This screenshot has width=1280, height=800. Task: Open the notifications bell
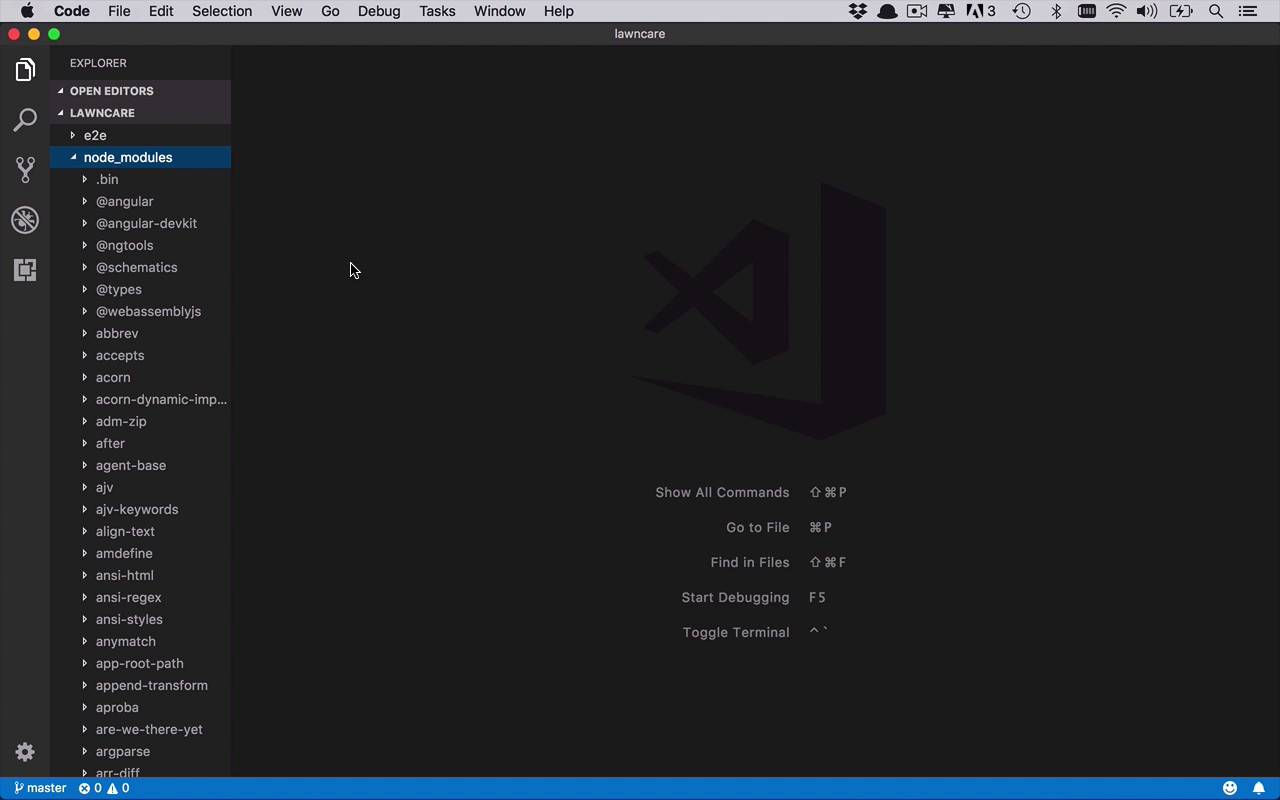coord(1259,788)
